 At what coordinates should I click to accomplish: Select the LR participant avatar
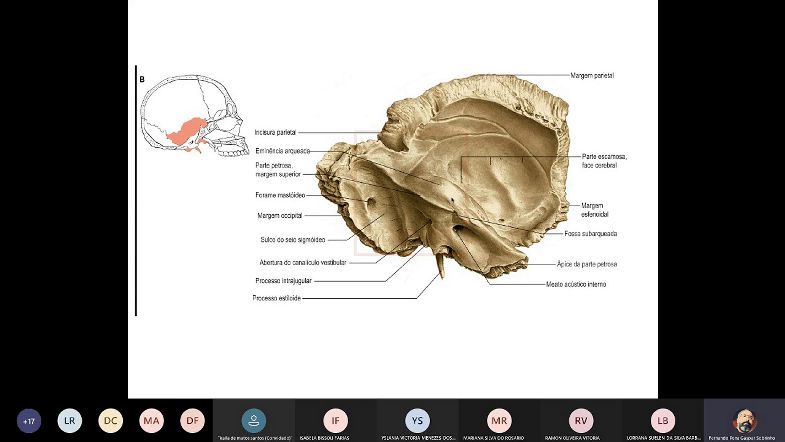coord(69,421)
